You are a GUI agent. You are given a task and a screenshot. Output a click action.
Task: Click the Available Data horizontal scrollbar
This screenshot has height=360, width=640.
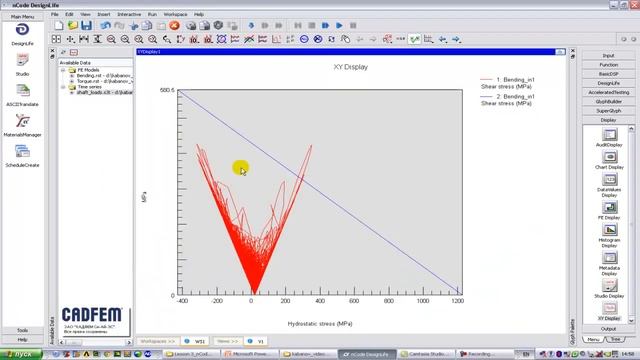[x=95, y=342]
